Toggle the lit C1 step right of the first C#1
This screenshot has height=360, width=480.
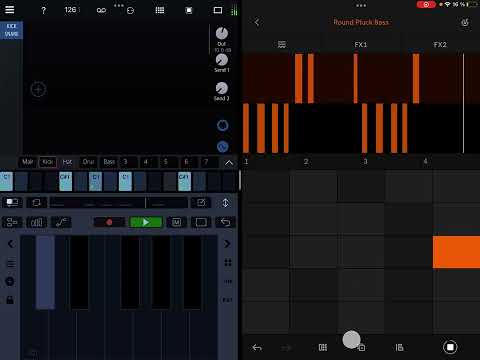coord(95,182)
